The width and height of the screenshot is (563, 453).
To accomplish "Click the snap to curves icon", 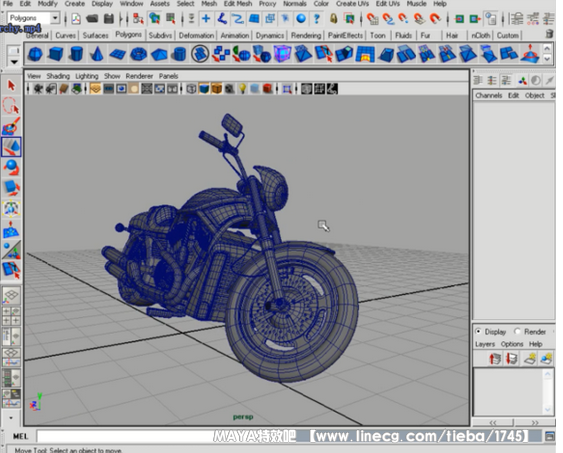I will [388, 18].
